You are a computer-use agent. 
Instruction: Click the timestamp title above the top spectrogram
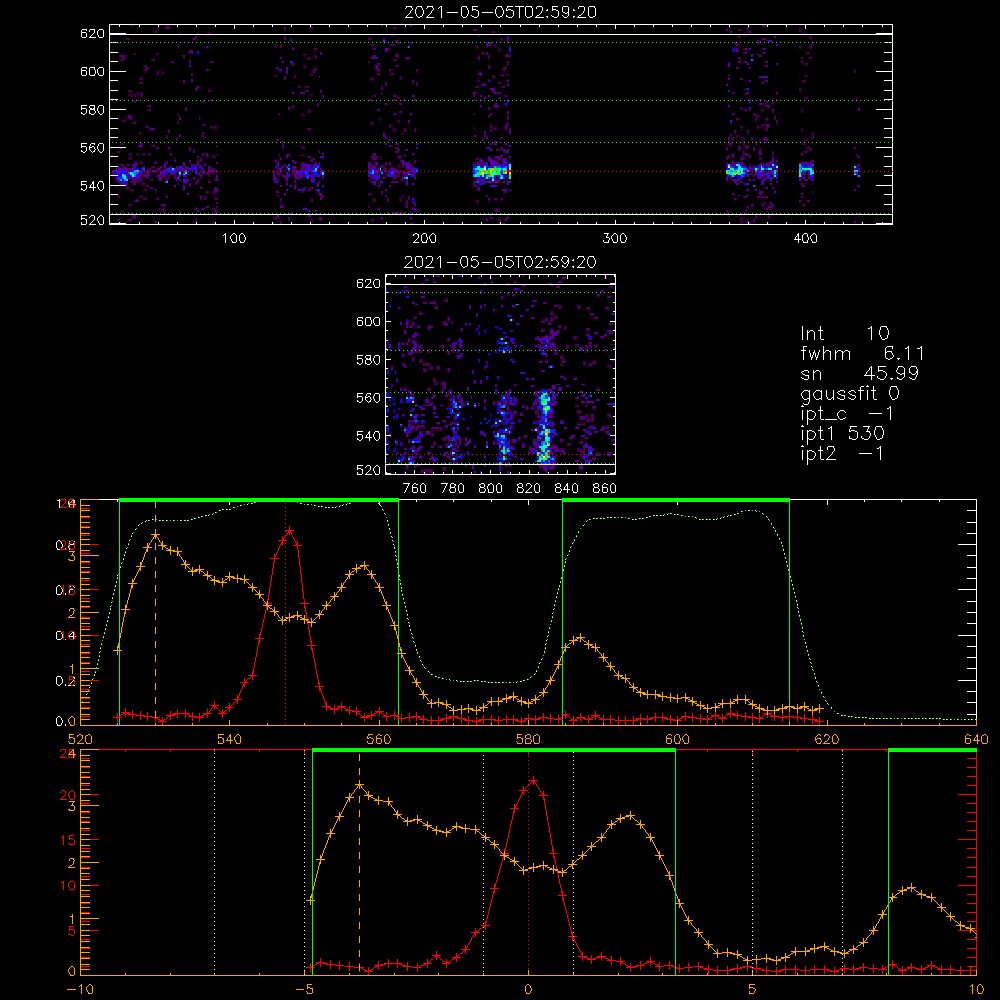click(500, 12)
